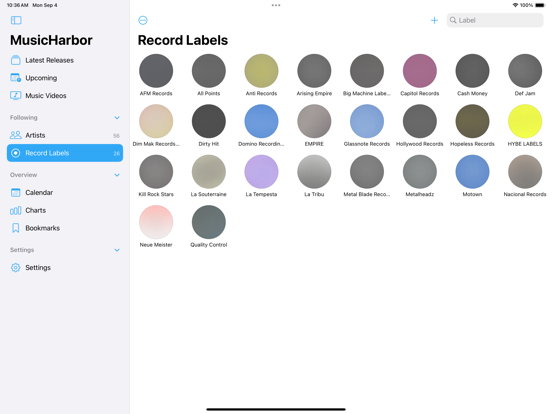
Task: Focus the Label search field
Action: tap(495, 20)
